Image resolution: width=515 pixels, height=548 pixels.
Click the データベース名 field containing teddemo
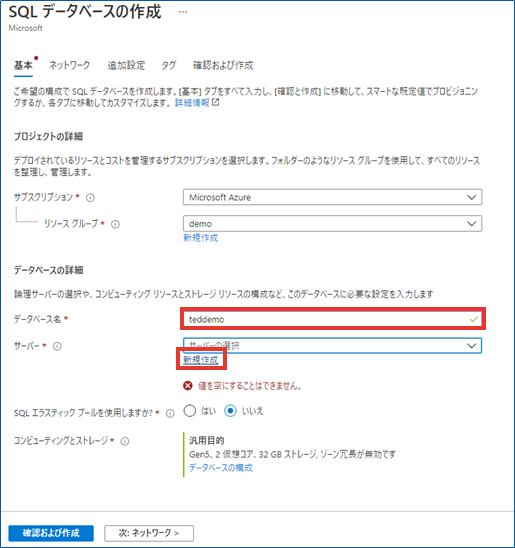(332, 319)
